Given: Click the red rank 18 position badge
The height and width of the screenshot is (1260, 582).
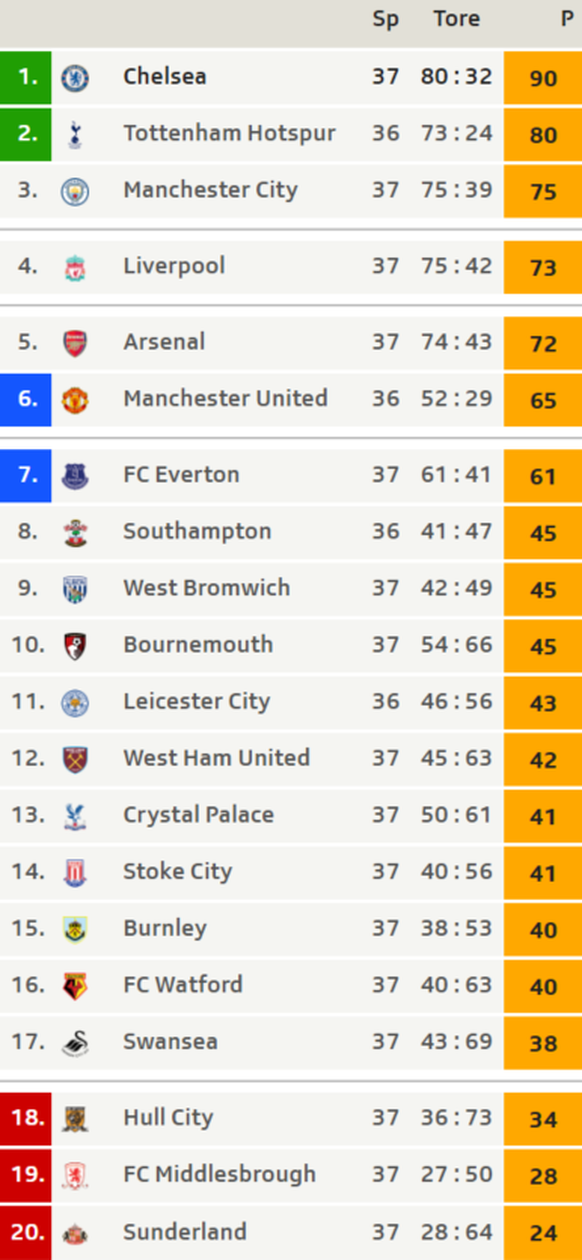Looking at the screenshot, I should (26, 1118).
